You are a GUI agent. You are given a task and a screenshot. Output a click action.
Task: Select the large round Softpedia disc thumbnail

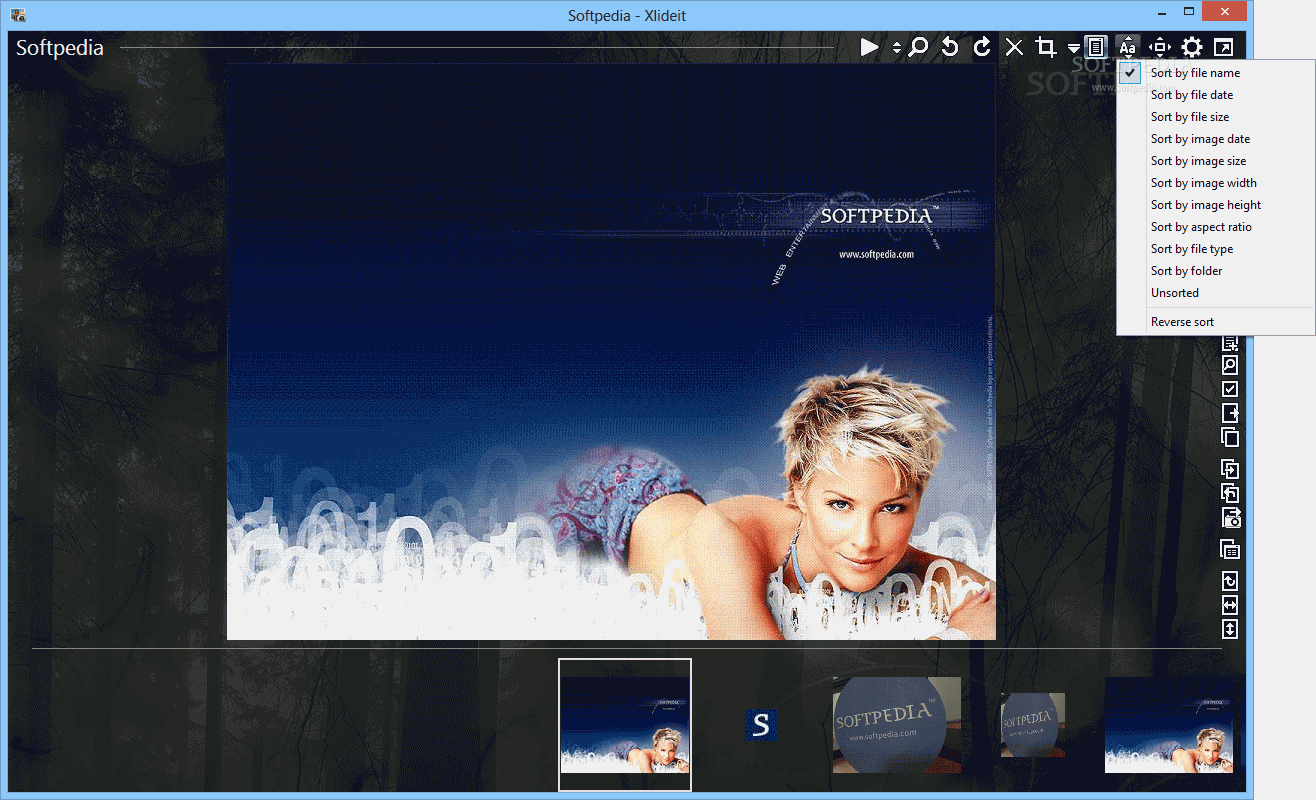click(x=897, y=725)
